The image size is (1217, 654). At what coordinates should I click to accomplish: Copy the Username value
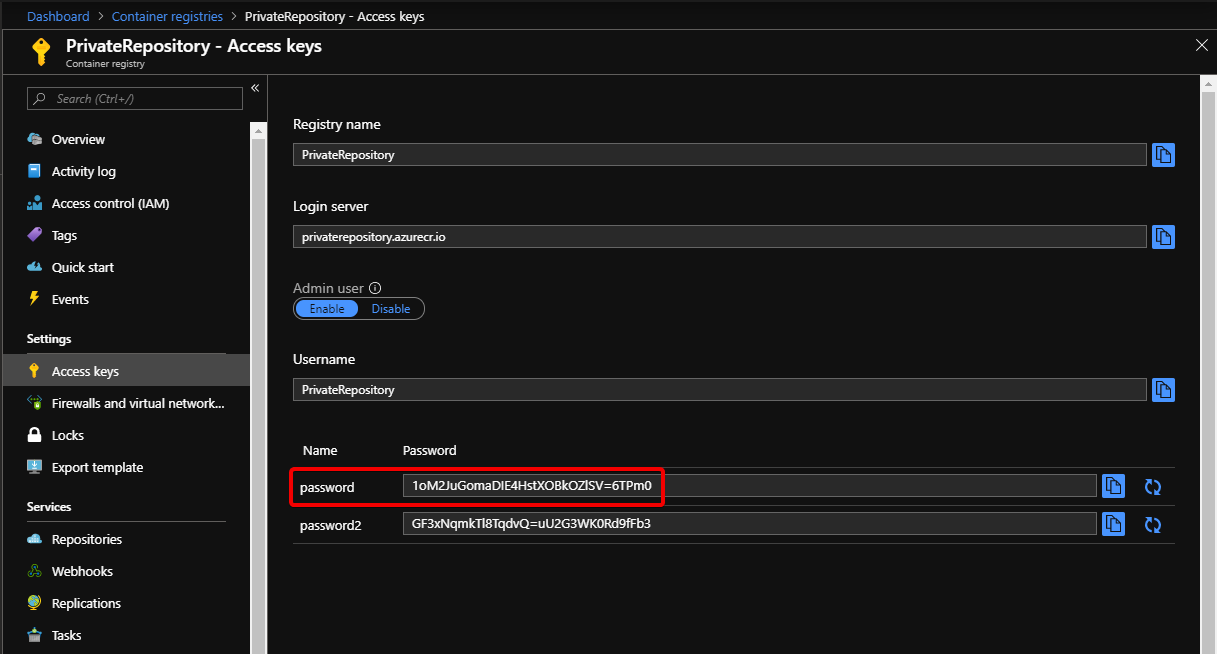(1163, 390)
